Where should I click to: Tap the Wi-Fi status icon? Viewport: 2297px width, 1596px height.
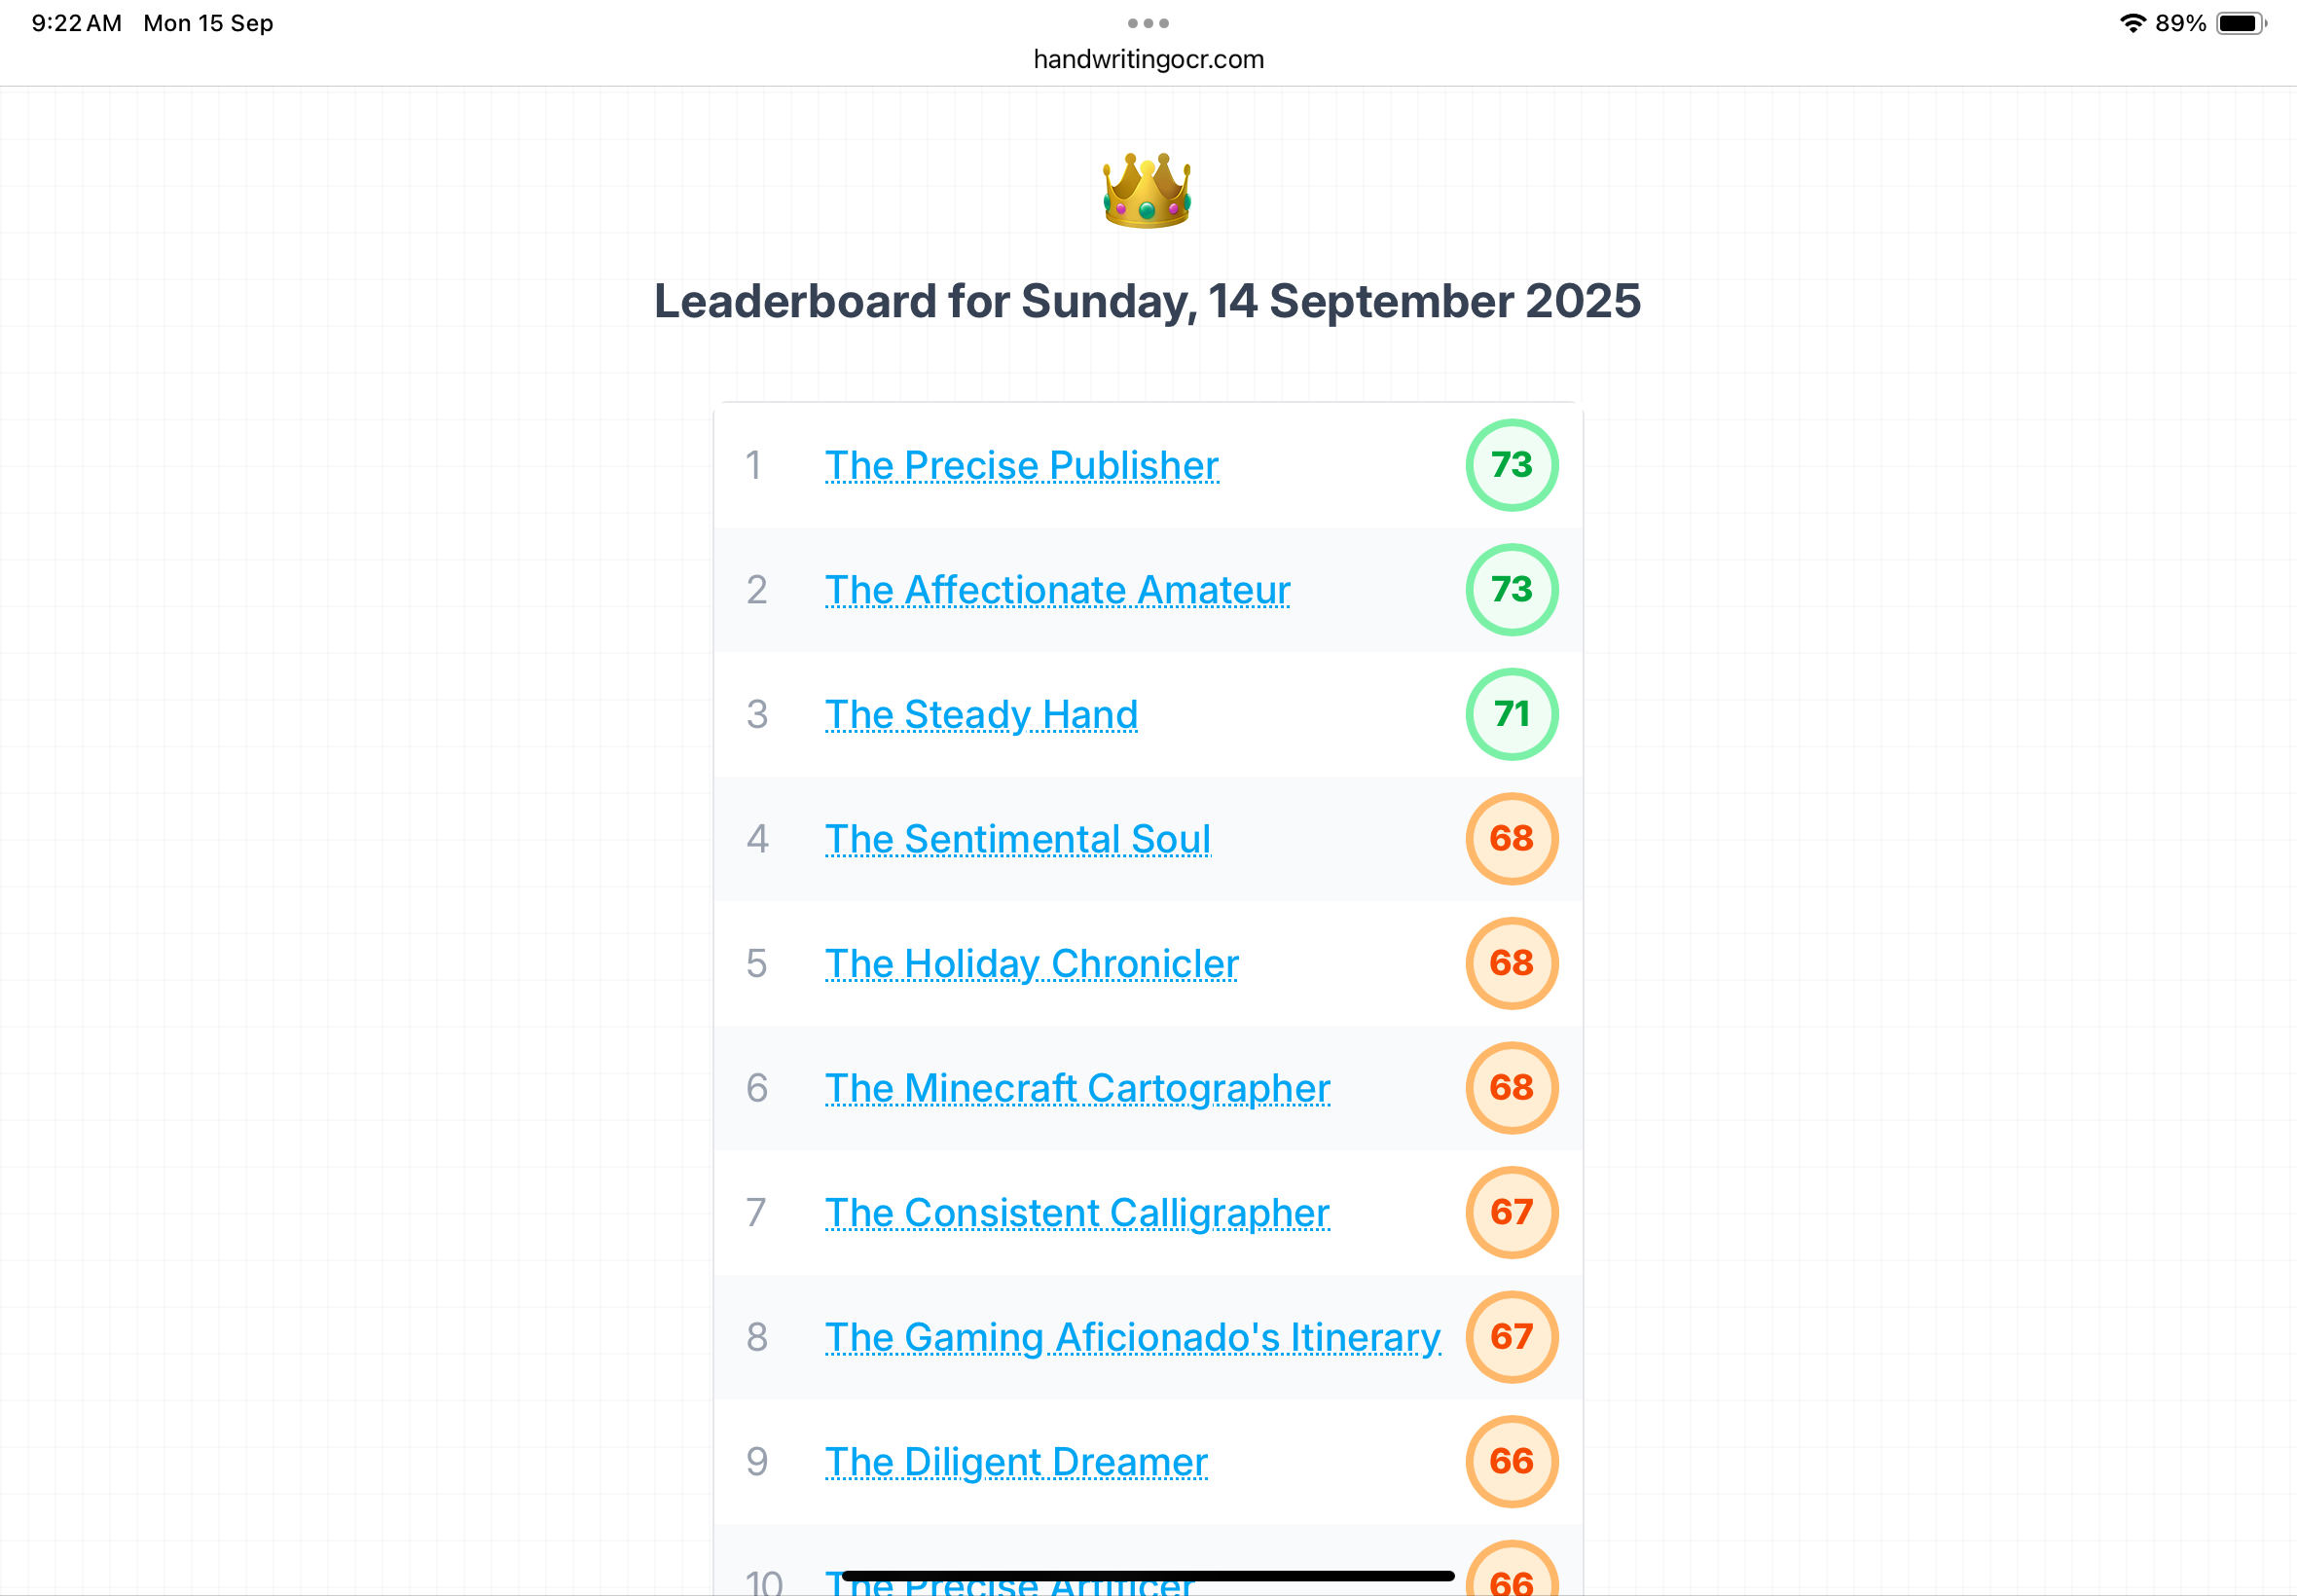coord(2132,23)
